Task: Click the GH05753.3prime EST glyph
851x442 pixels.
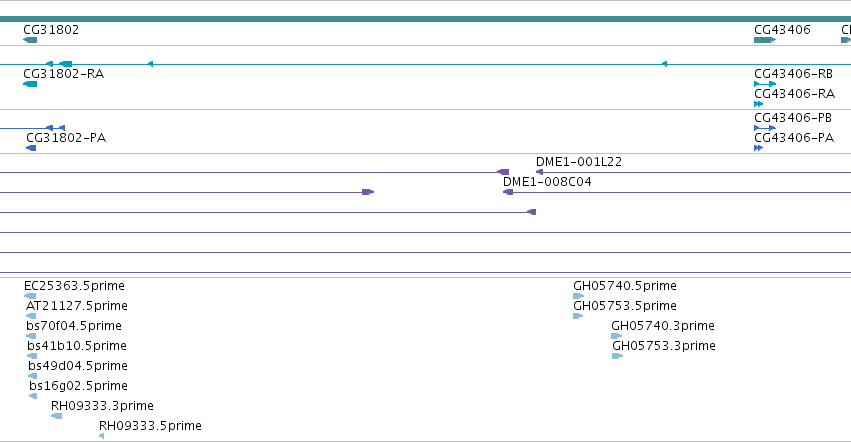Action: point(618,356)
